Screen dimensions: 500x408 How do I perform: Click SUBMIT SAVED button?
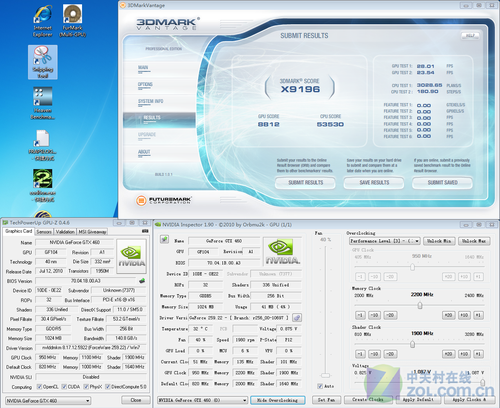click(442, 183)
